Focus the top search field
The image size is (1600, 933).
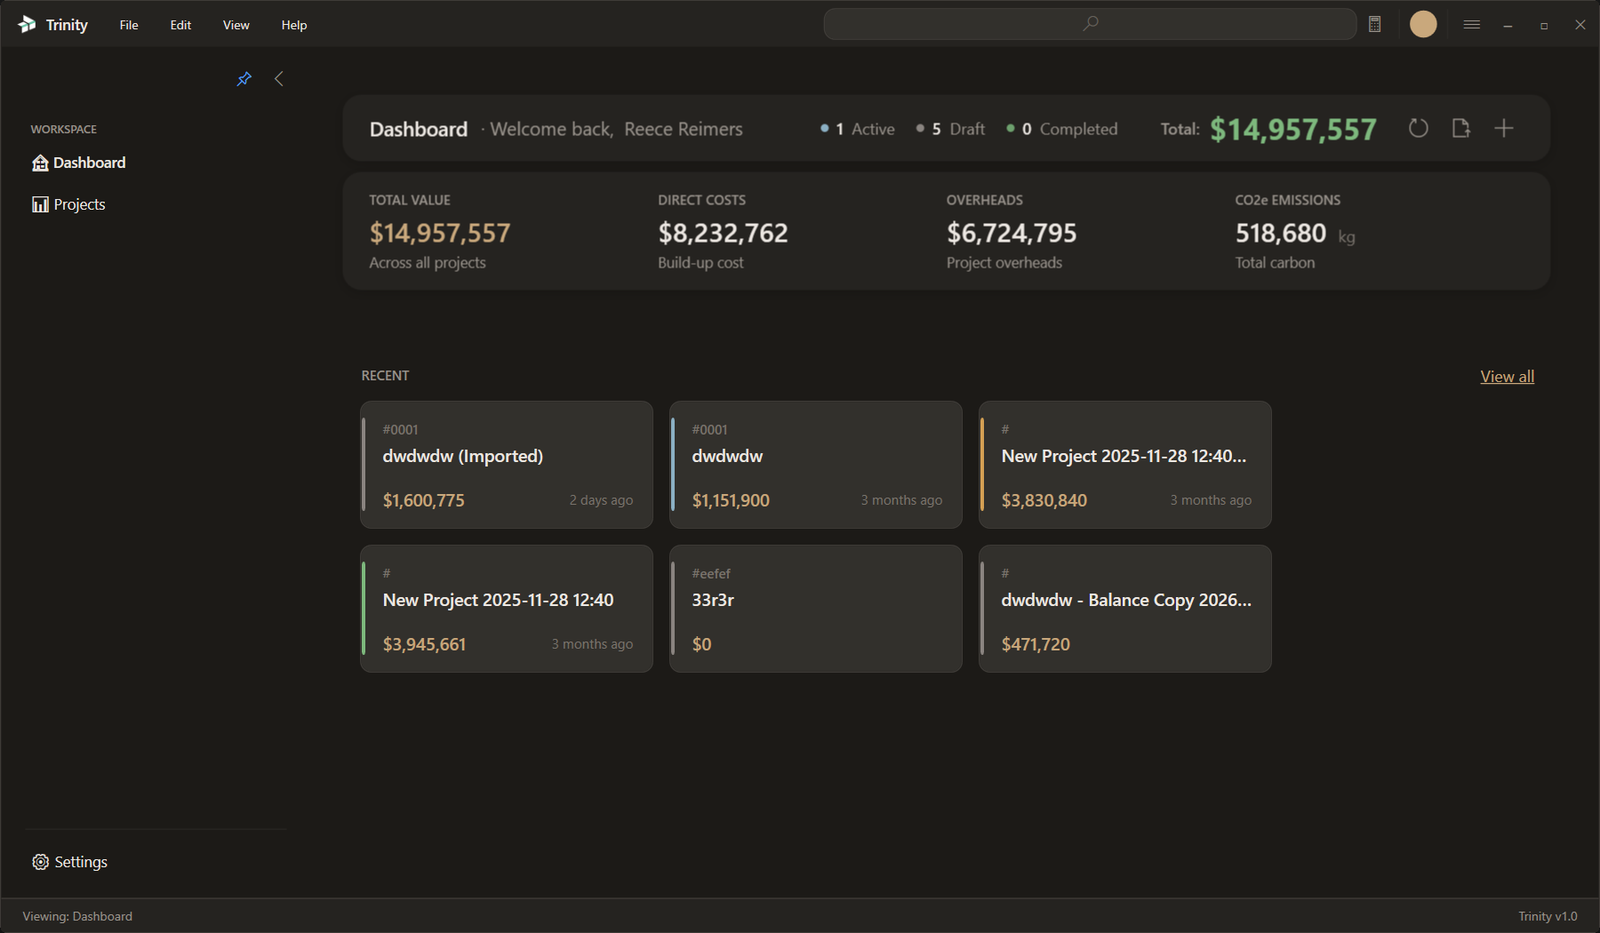pos(1090,24)
